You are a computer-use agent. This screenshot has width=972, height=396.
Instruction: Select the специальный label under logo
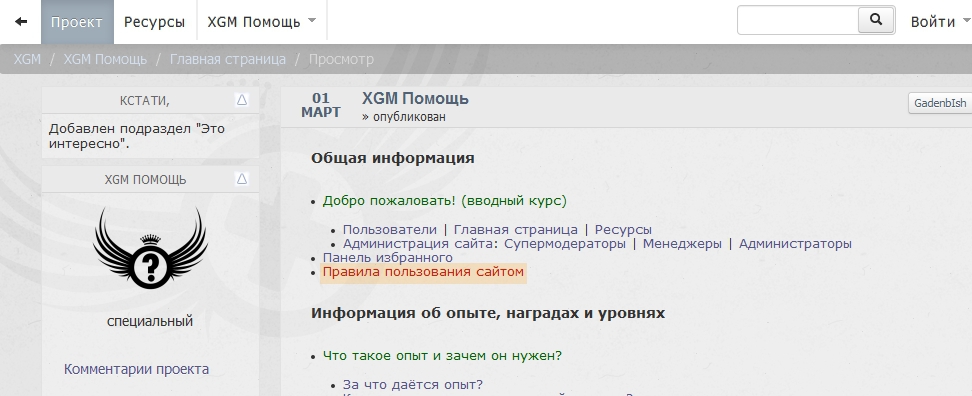(x=150, y=321)
